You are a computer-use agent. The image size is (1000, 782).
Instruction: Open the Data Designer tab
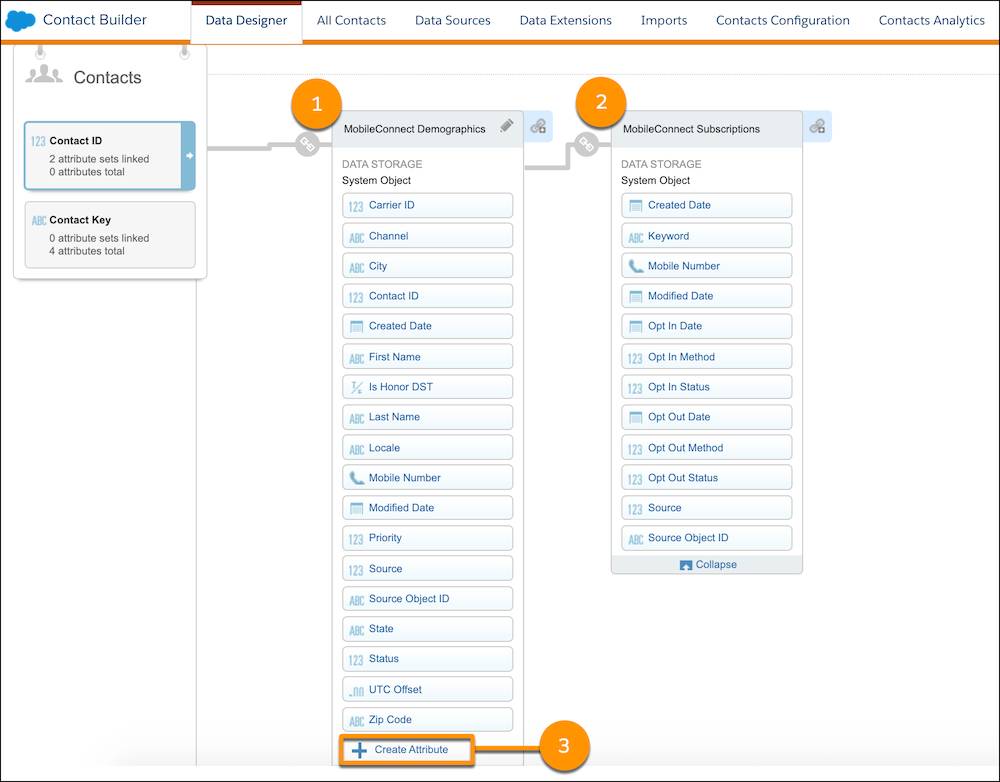[x=246, y=20]
